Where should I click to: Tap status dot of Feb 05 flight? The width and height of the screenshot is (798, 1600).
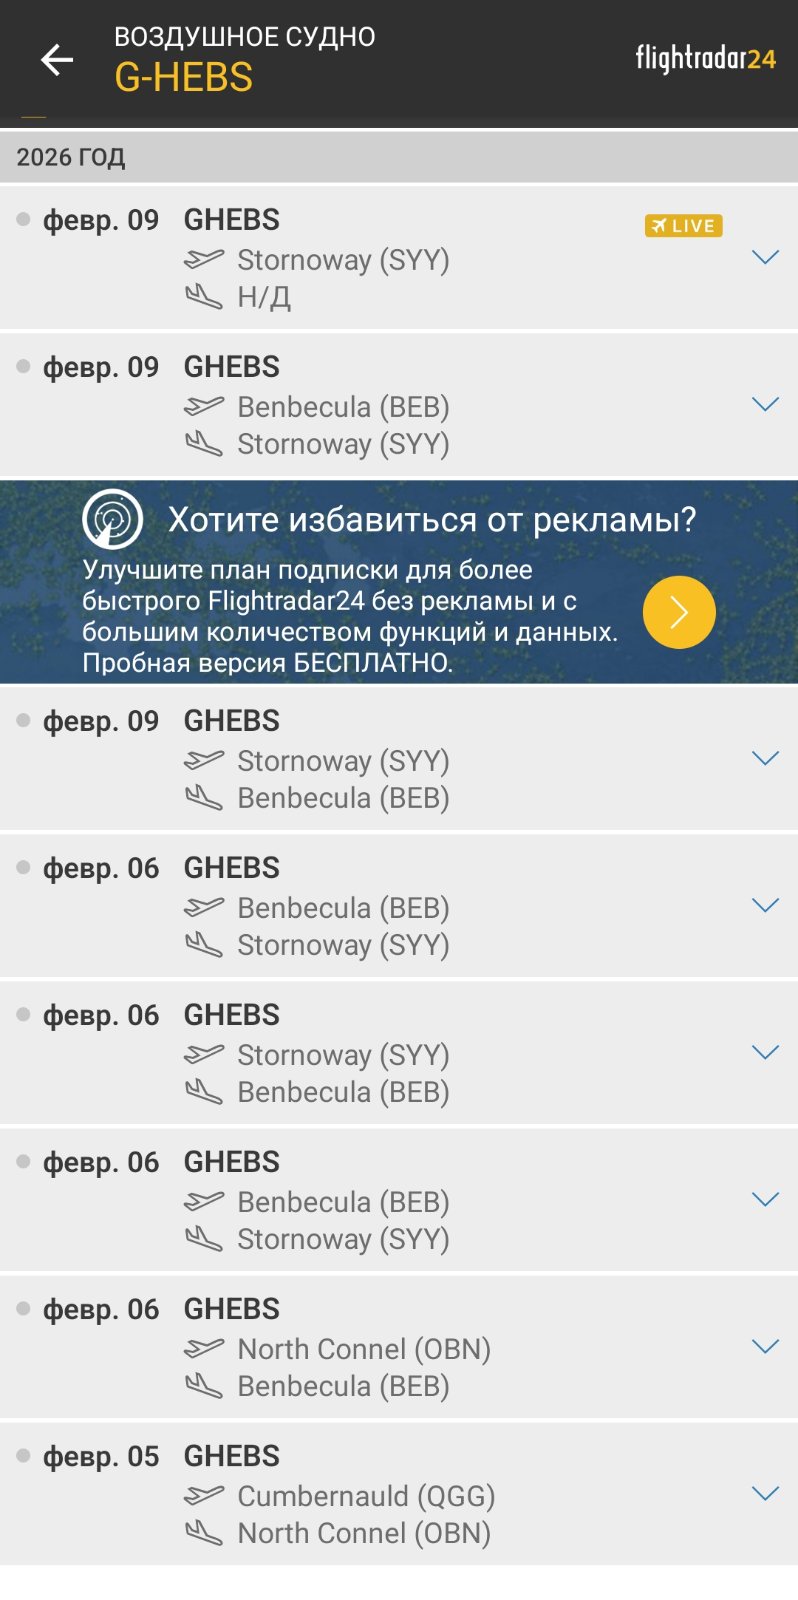click(x=24, y=1456)
